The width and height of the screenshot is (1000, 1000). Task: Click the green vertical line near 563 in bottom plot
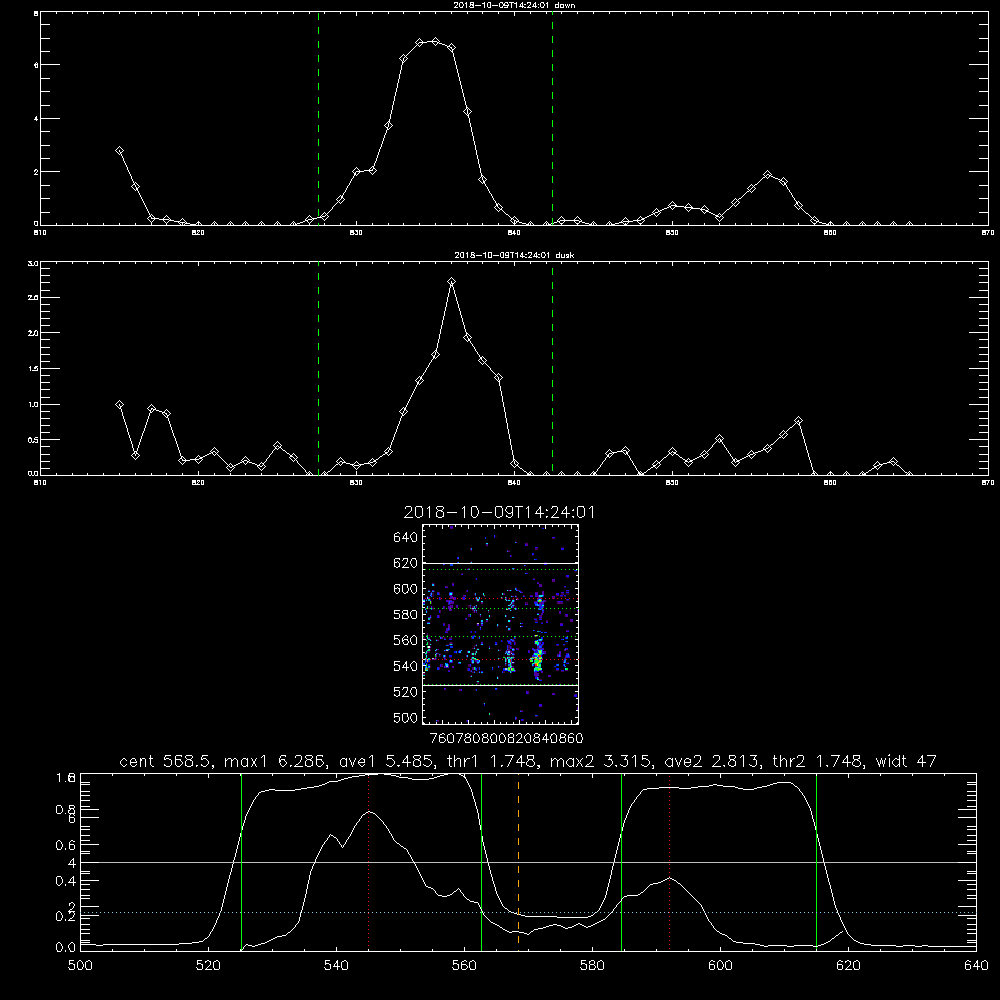click(x=482, y=861)
